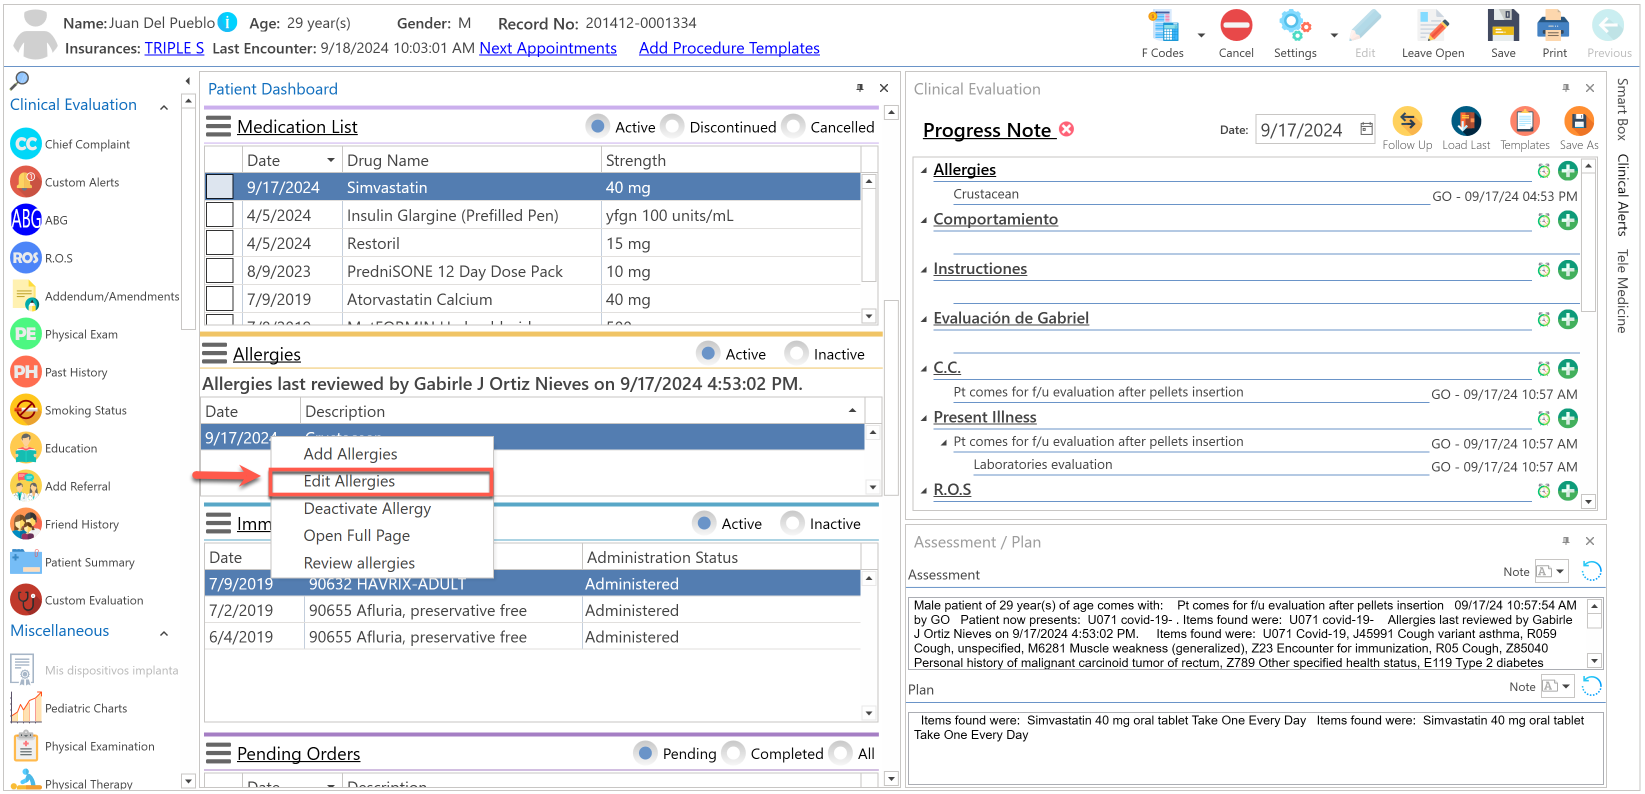
Task: Collapse the Miscellaneous sidebar group
Action: tap(164, 633)
